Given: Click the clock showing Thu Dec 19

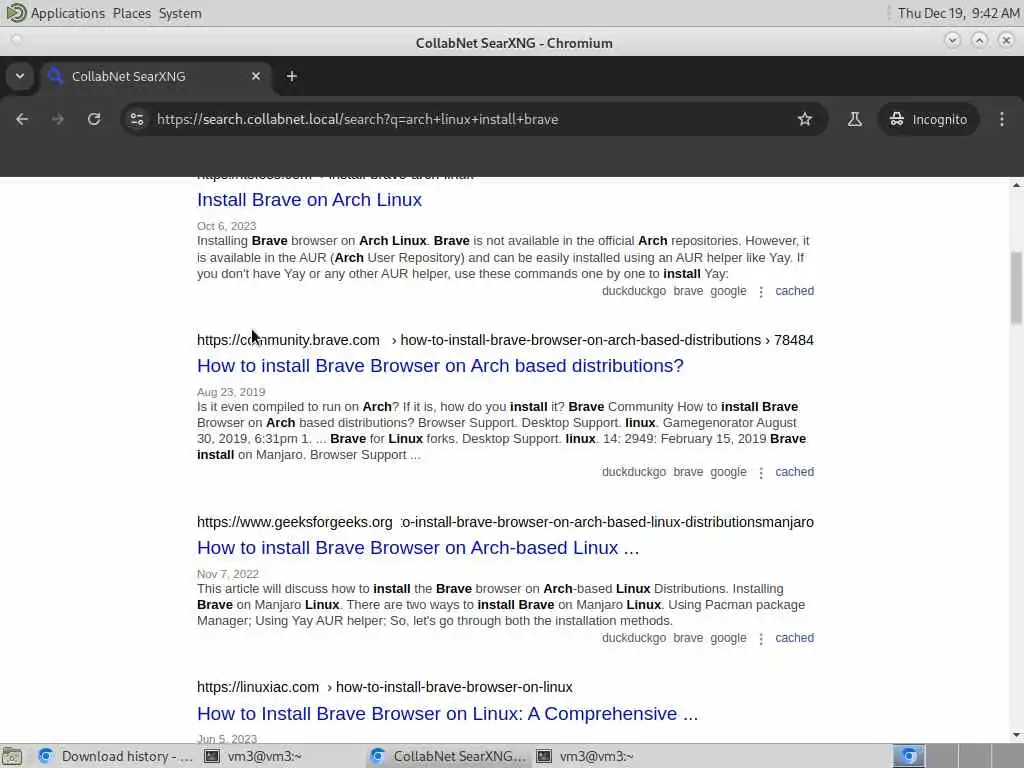Looking at the screenshot, I should pos(958,13).
